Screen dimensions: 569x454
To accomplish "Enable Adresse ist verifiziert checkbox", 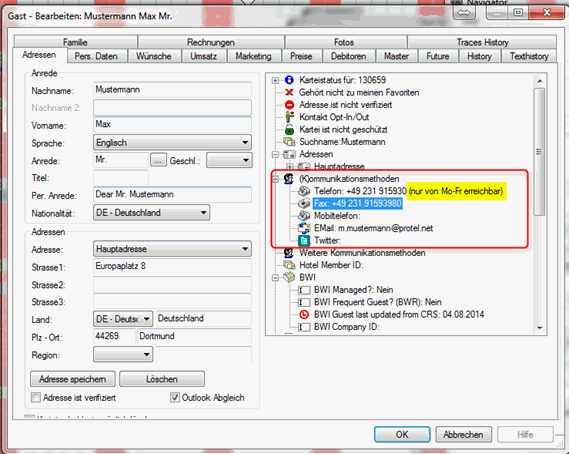I will click(36, 397).
